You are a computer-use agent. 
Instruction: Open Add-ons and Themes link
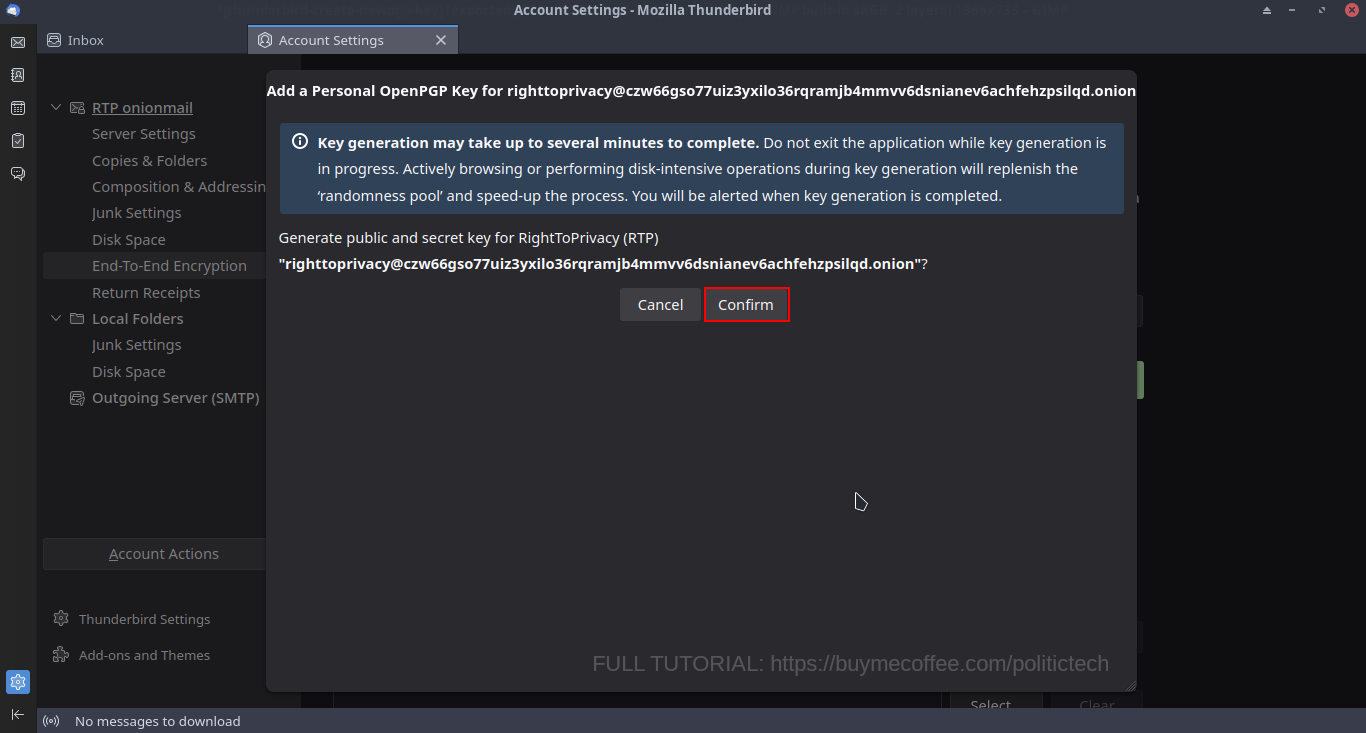[145, 655]
